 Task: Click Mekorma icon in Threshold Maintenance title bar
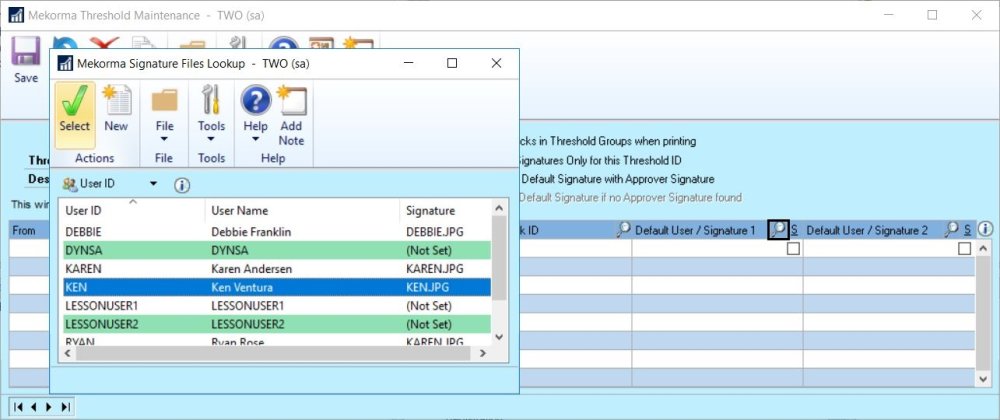(x=17, y=15)
